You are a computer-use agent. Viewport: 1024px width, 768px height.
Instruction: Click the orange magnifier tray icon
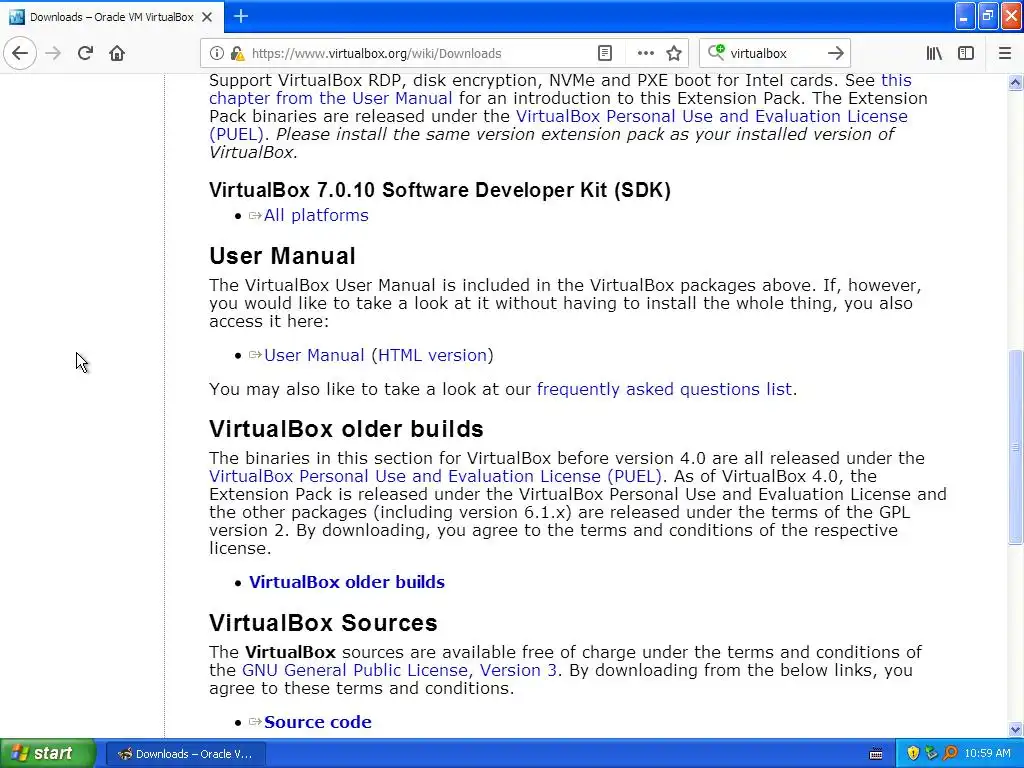pyautogui.click(x=950, y=754)
